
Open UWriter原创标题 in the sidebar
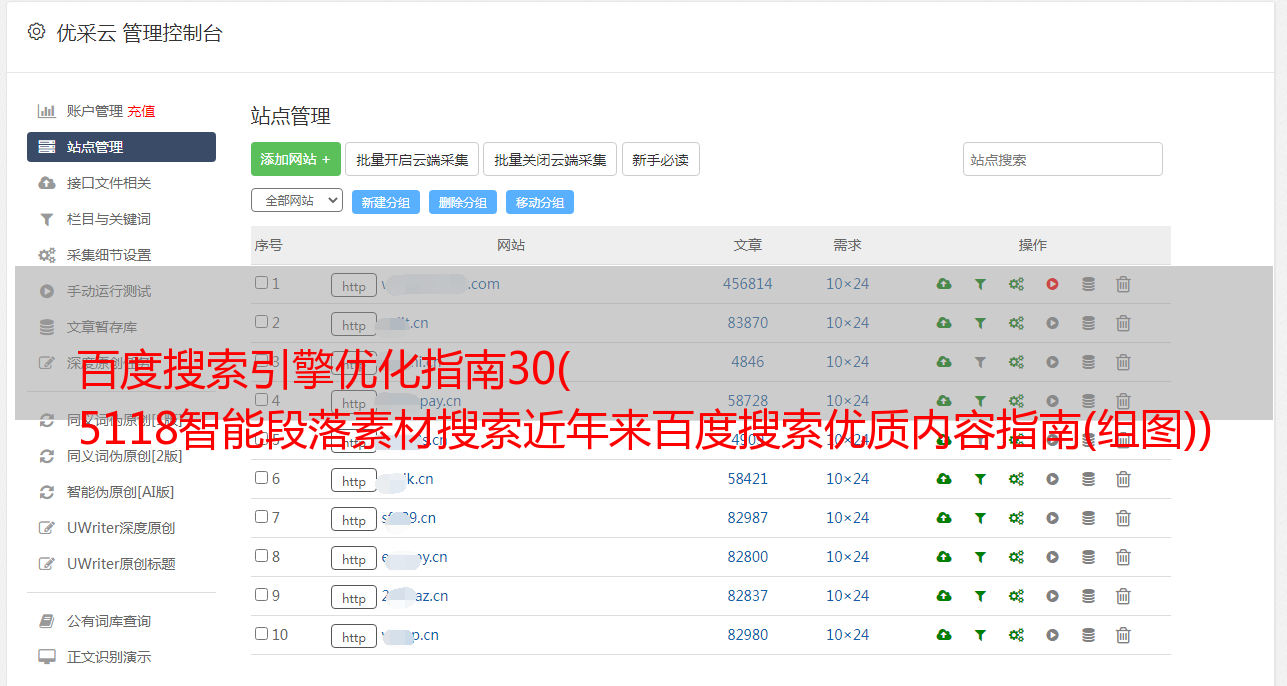point(121,564)
